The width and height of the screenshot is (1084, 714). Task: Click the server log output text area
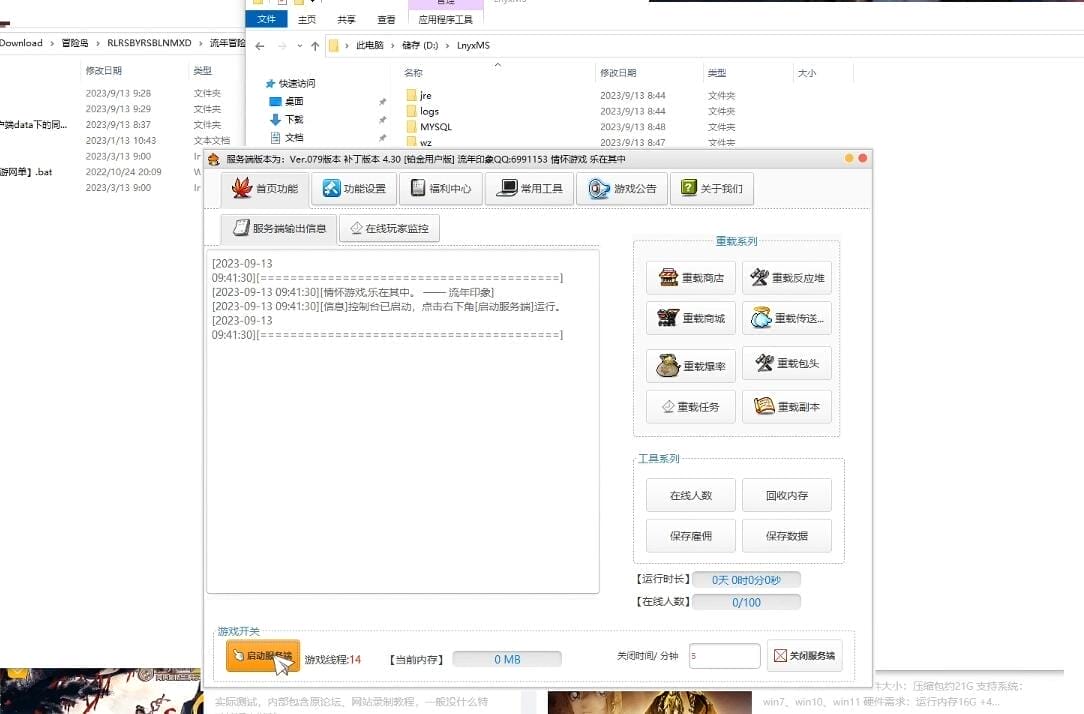[403, 420]
